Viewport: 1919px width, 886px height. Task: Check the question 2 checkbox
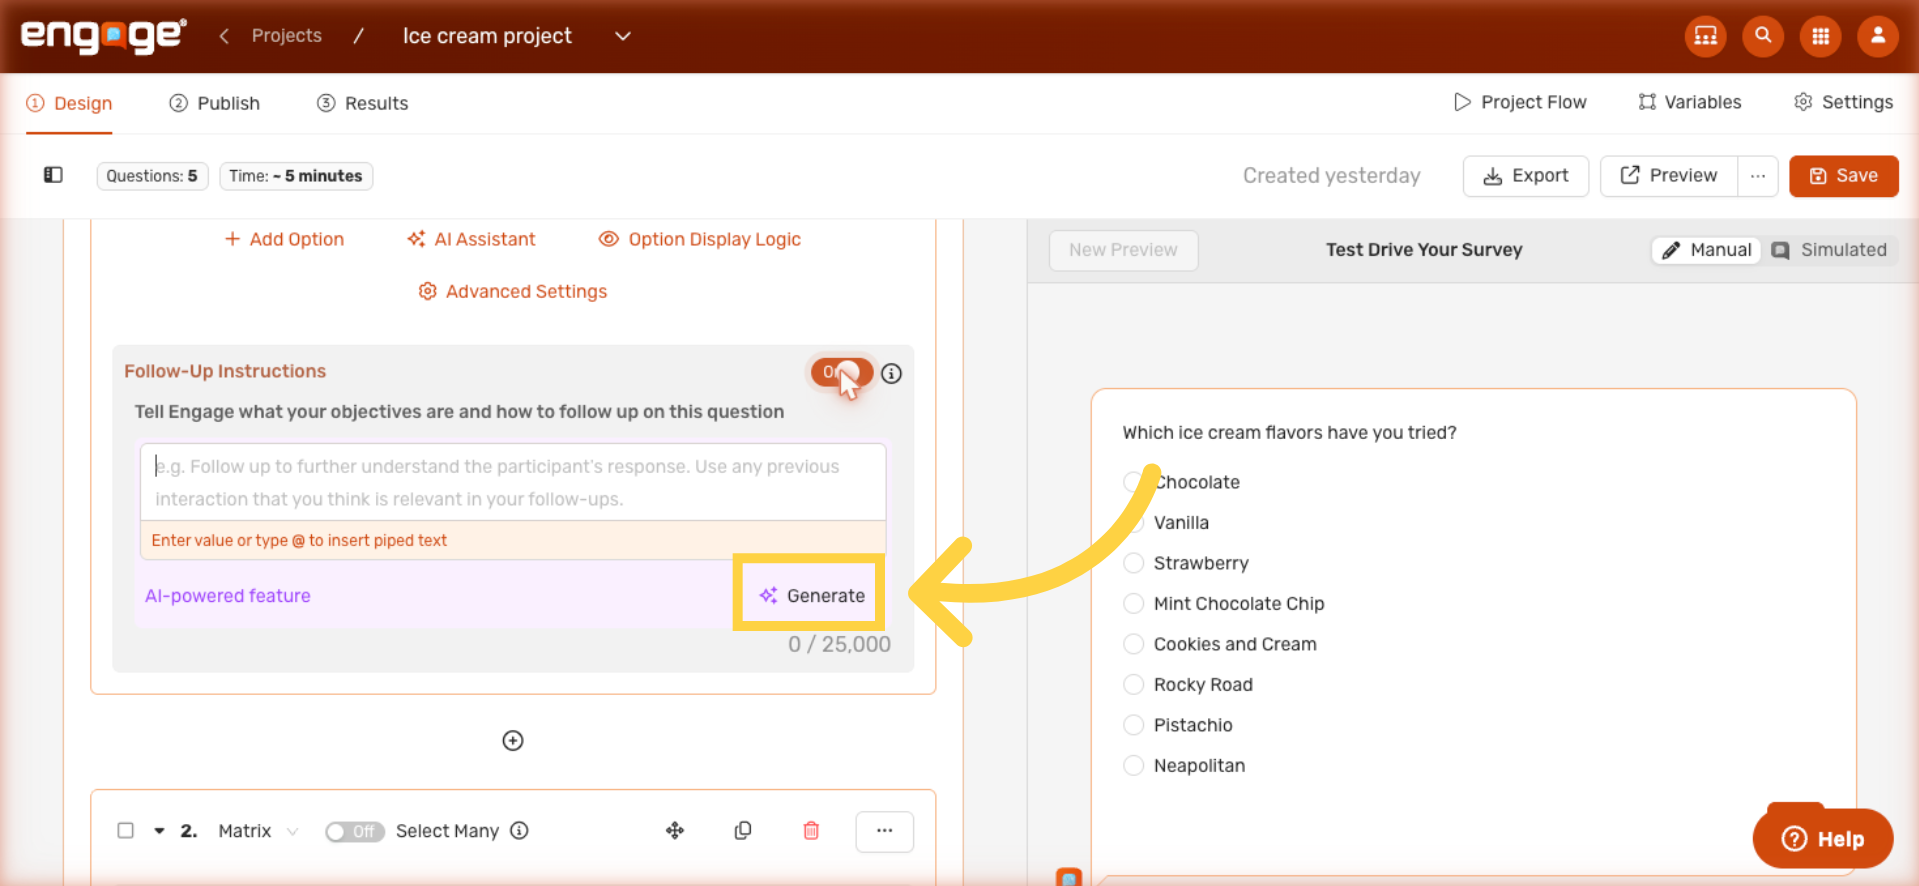(x=126, y=830)
